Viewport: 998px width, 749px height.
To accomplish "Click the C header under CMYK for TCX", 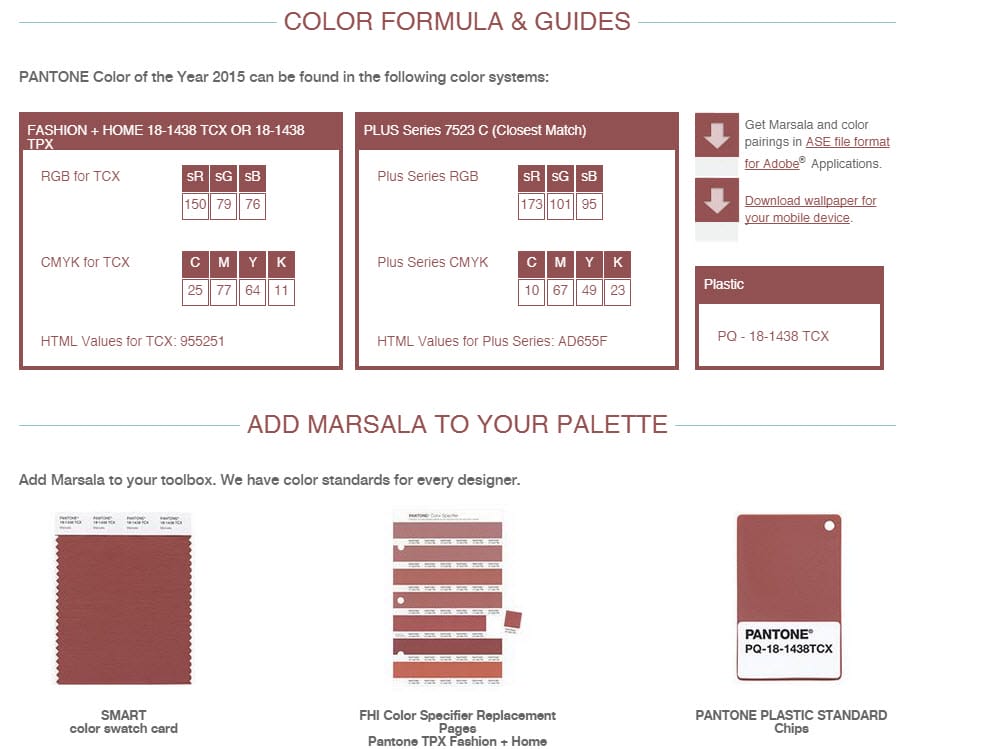I will coord(195,263).
